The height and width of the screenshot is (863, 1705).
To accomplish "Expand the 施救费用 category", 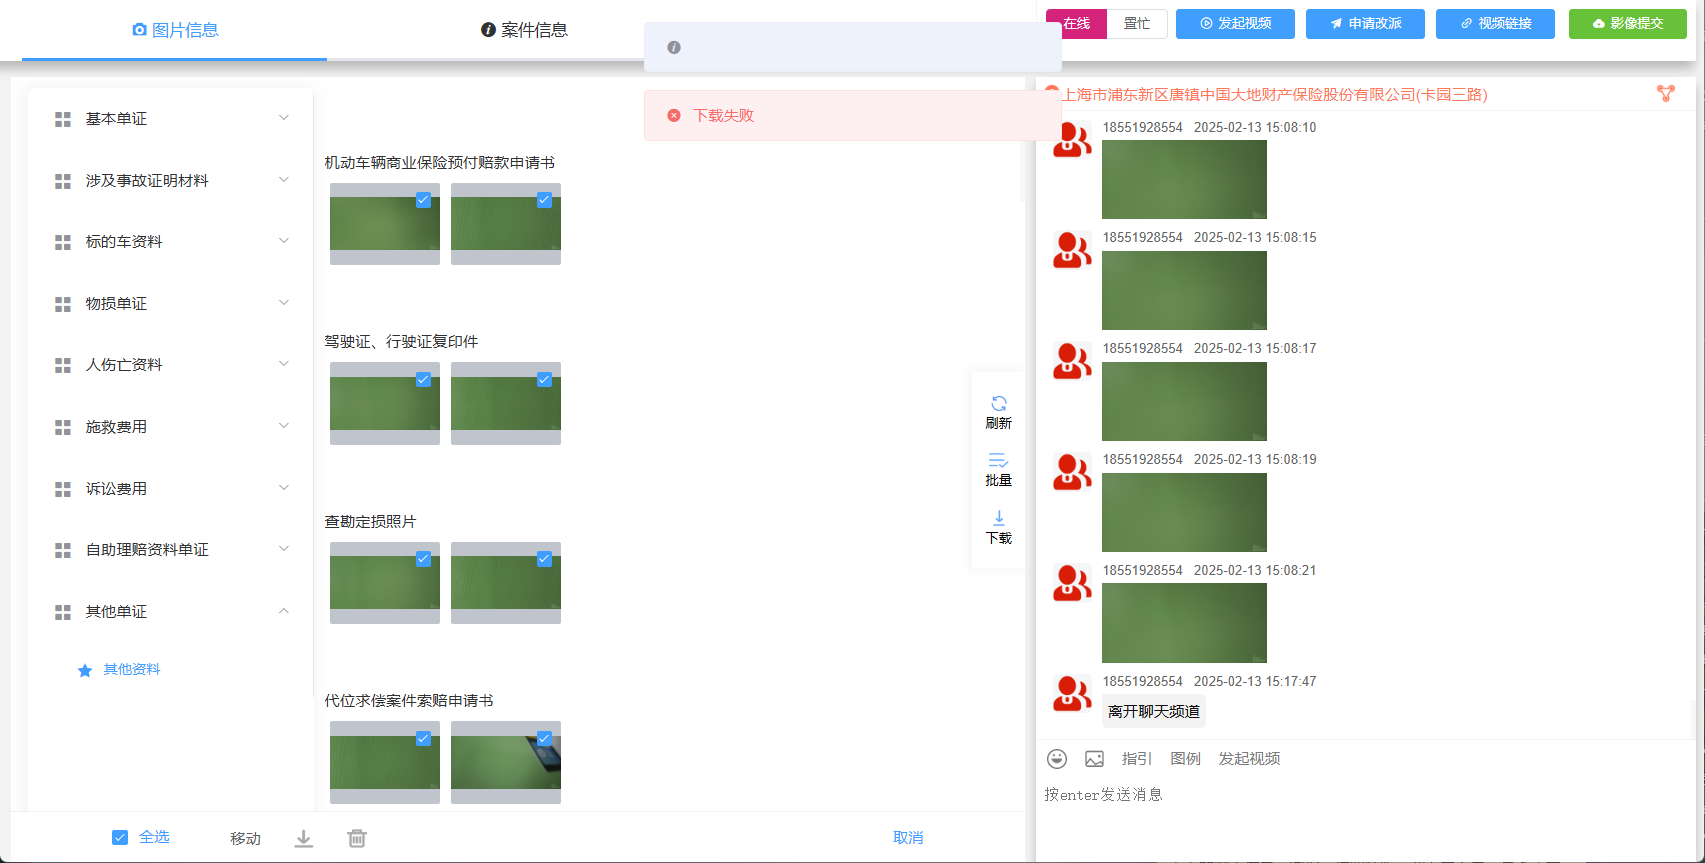I will (x=171, y=427).
